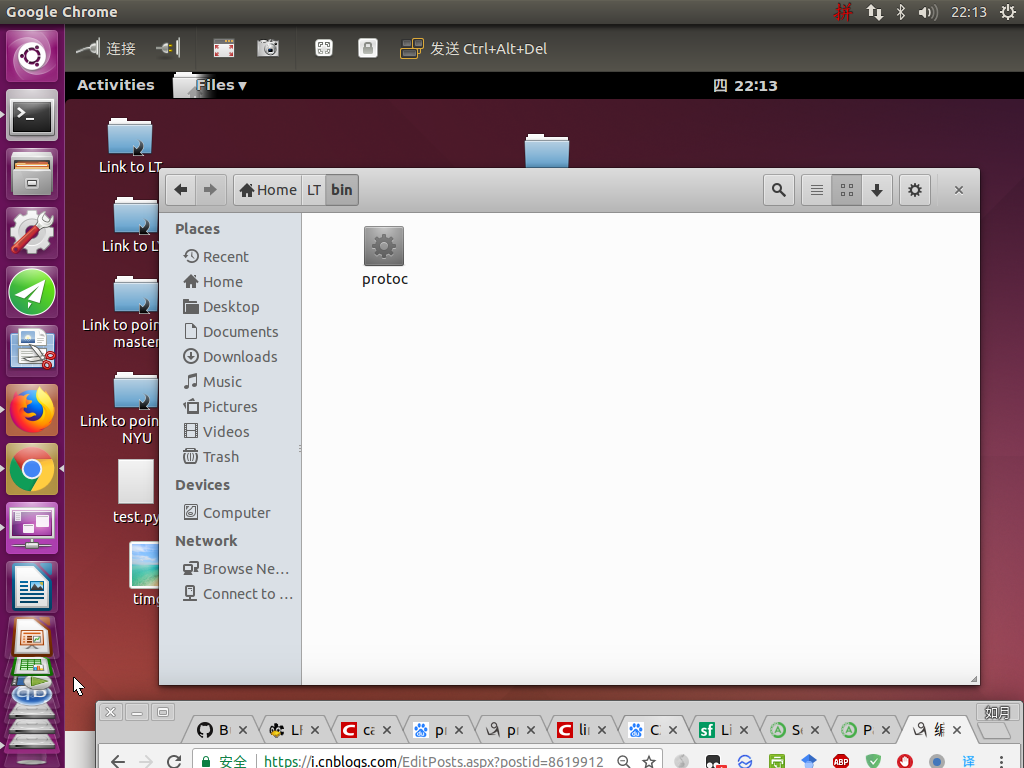The width and height of the screenshot is (1024, 768).
Task: Open Home in Places sidebar
Action: pyautogui.click(x=231, y=281)
